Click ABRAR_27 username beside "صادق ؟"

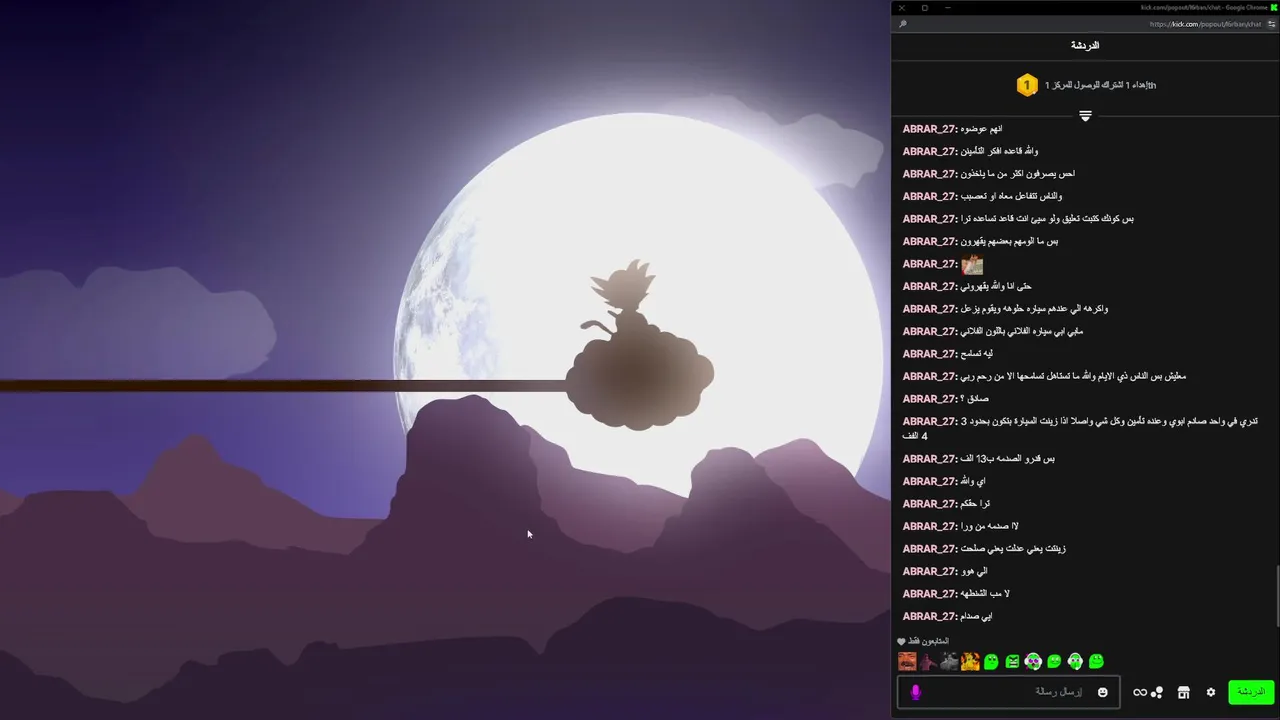click(x=930, y=399)
